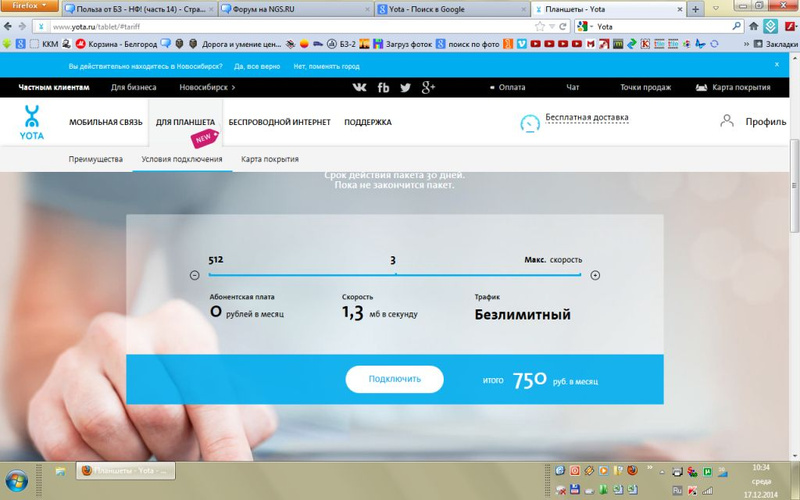Open Точки продаж link
The image size is (800, 500).
[x=645, y=87]
